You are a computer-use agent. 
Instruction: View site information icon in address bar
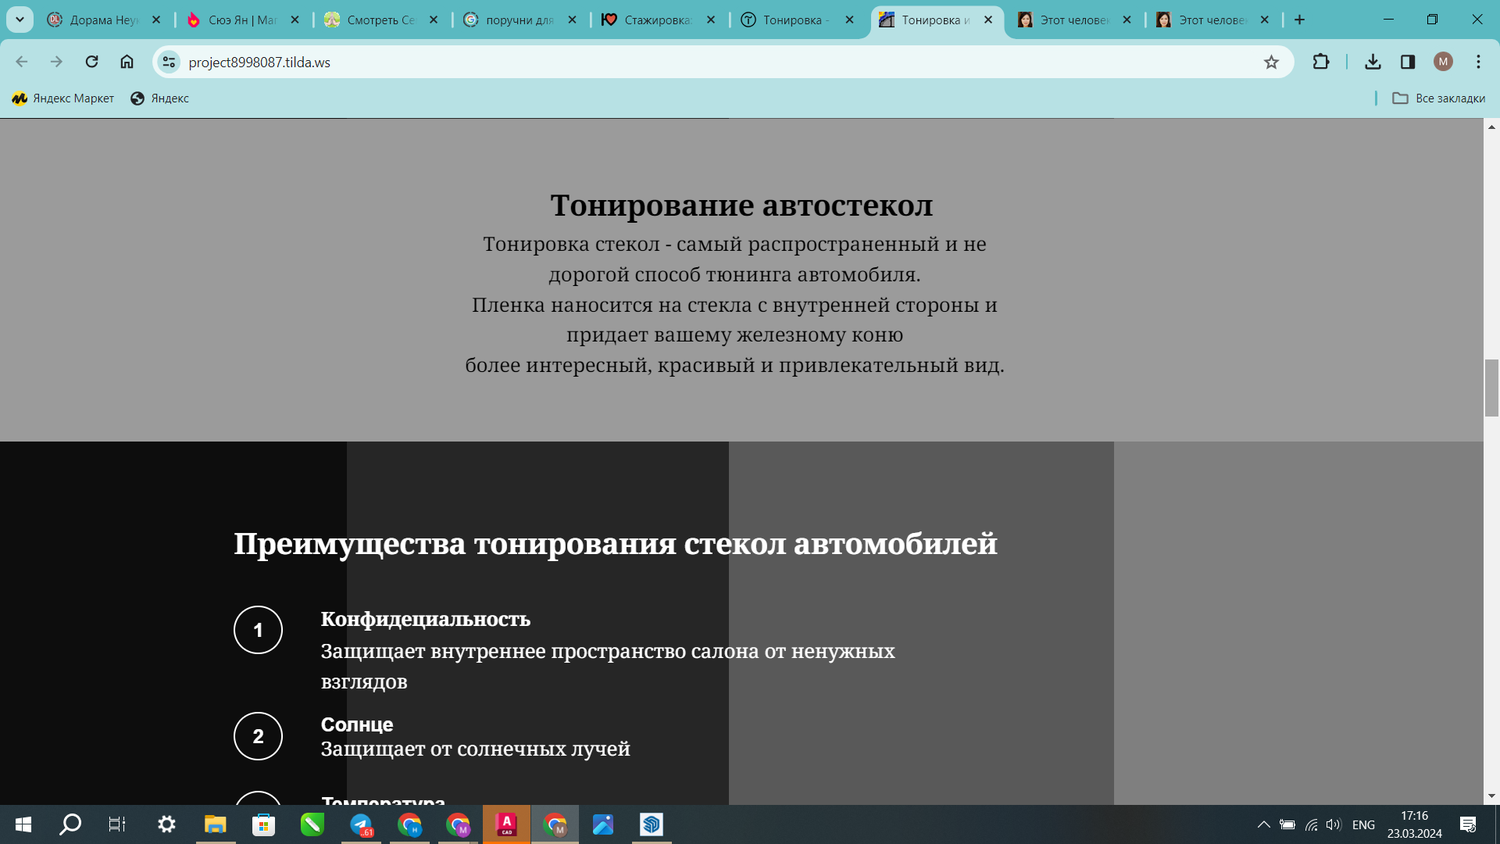pos(169,62)
